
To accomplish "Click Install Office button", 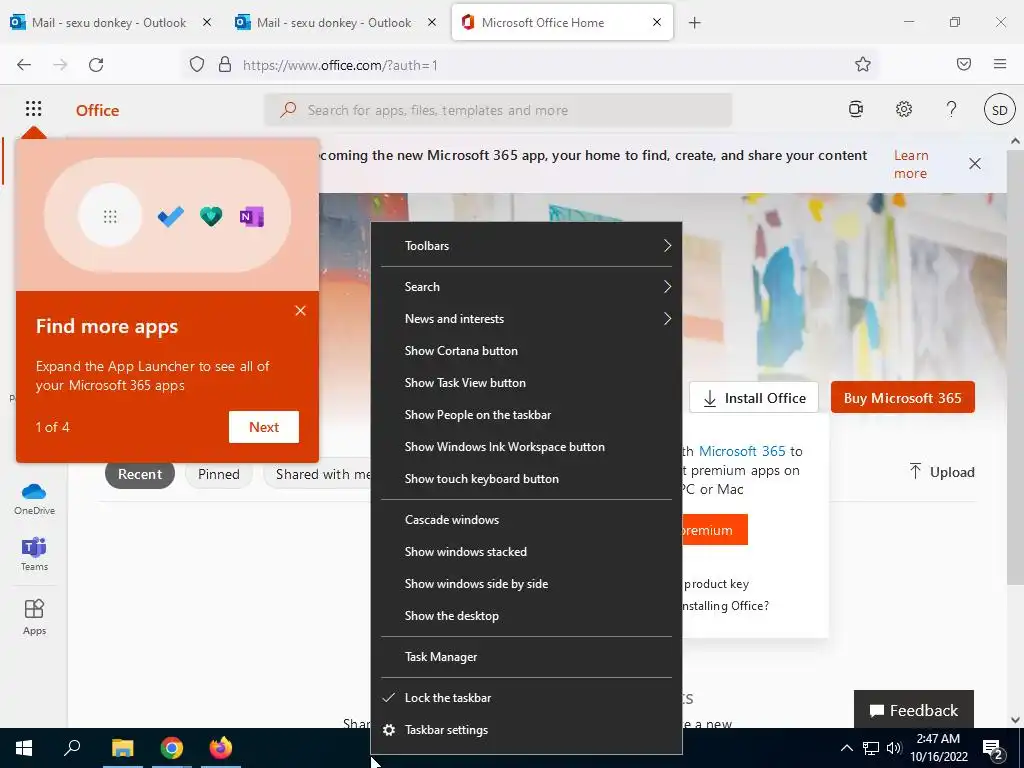I will click(754, 398).
